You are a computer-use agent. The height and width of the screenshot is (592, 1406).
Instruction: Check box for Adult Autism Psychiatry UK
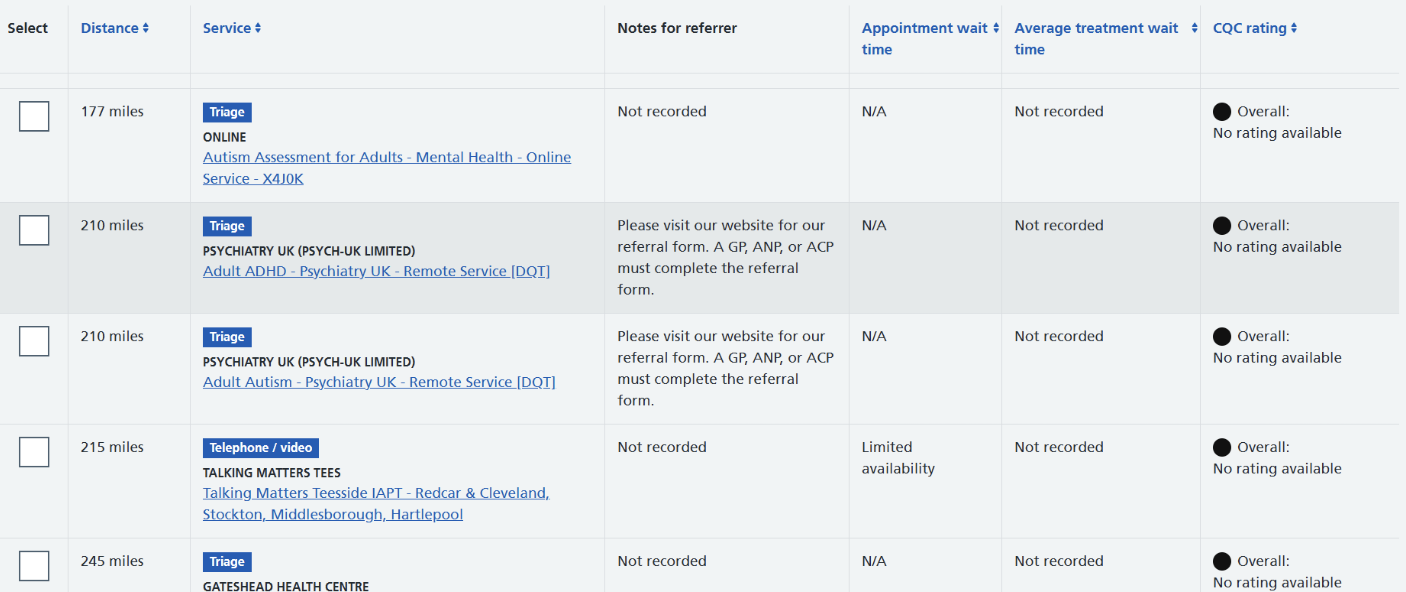tap(34, 341)
